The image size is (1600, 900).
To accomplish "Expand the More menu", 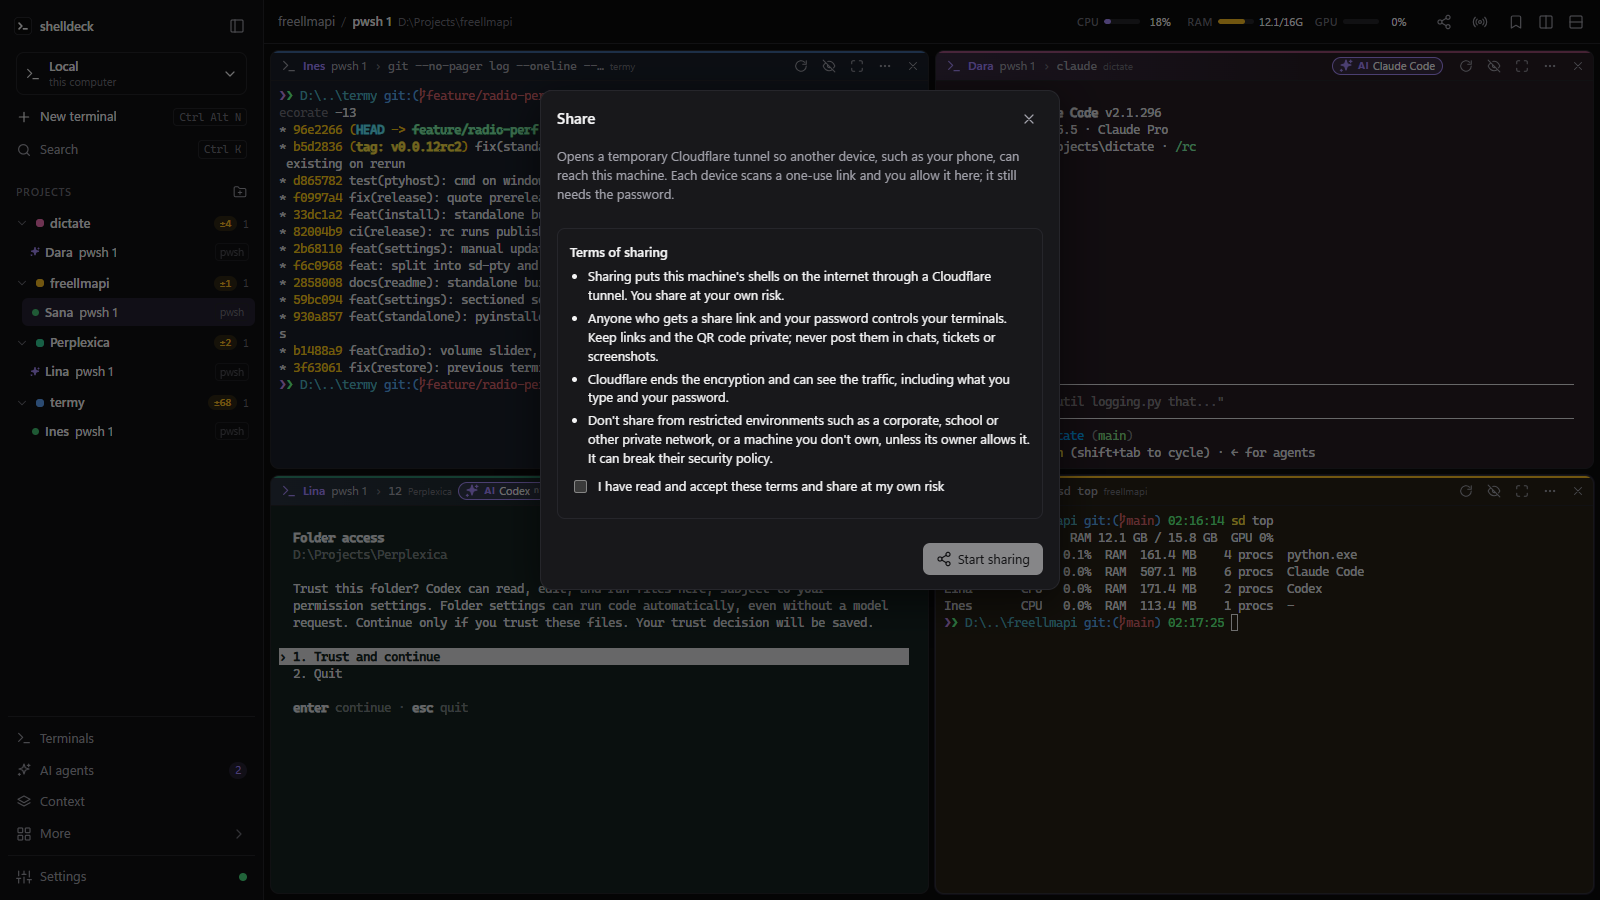I will coord(131,834).
